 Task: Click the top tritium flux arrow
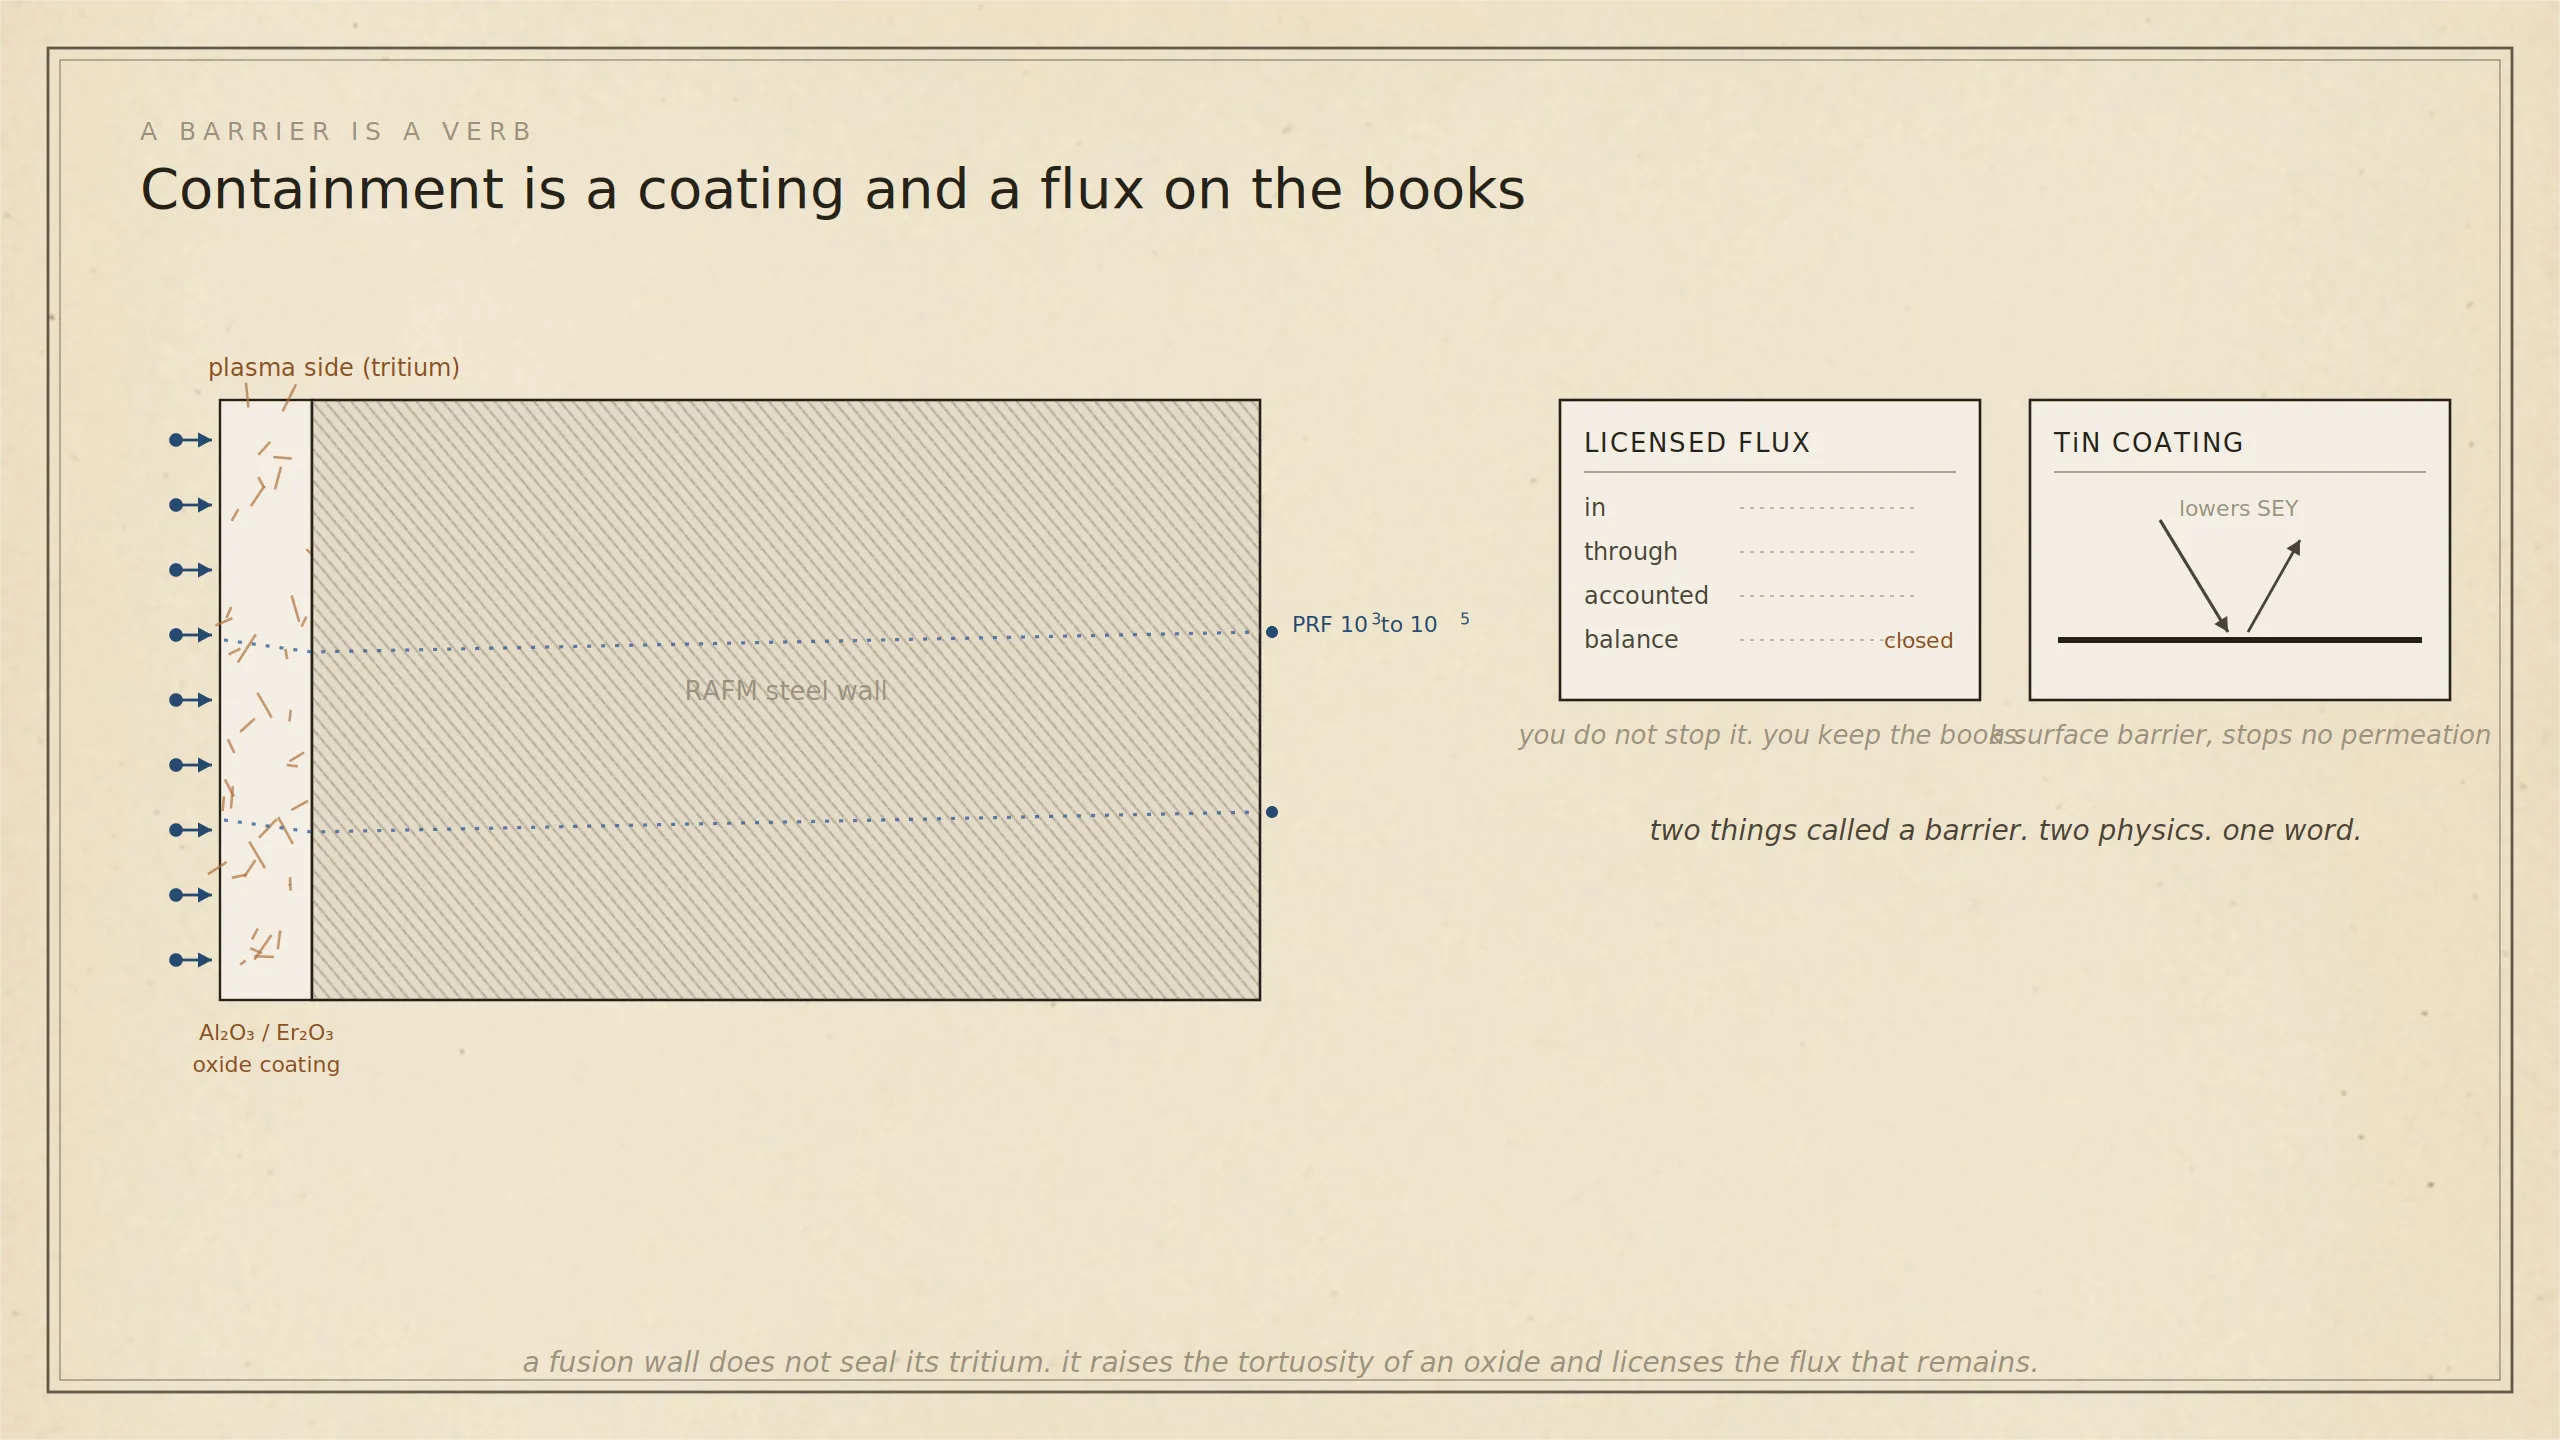[x=191, y=440]
